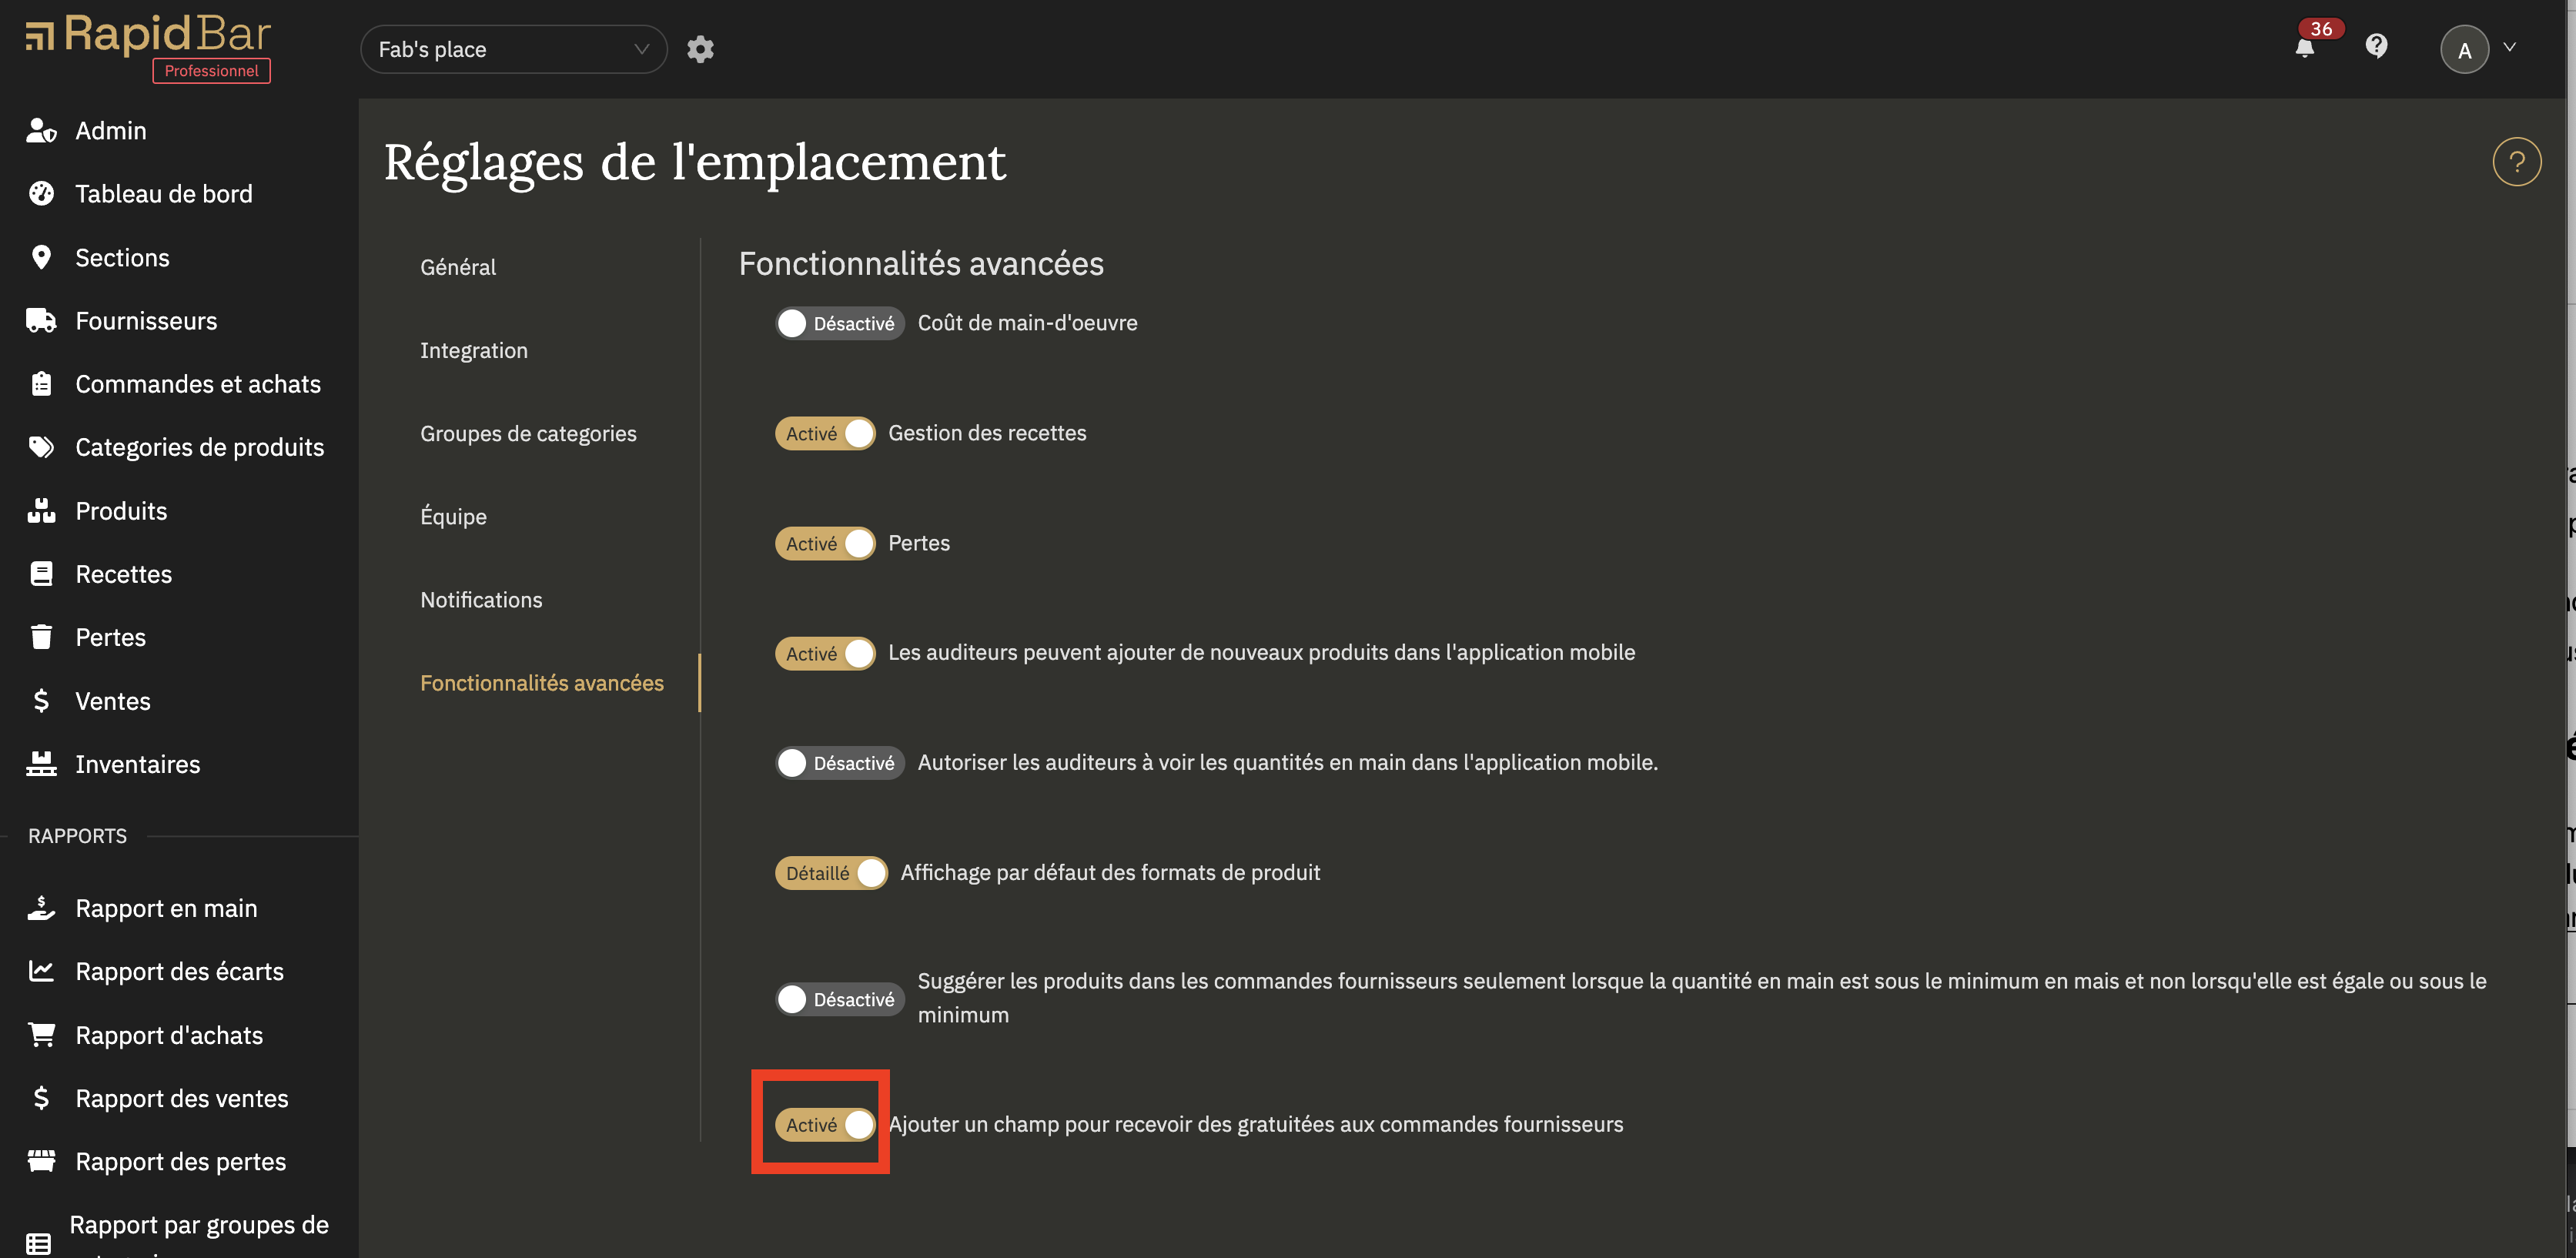Click the Tableau de bord dashboard icon
Screen dimensions: 2576x1258
click(x=41, y=194)
